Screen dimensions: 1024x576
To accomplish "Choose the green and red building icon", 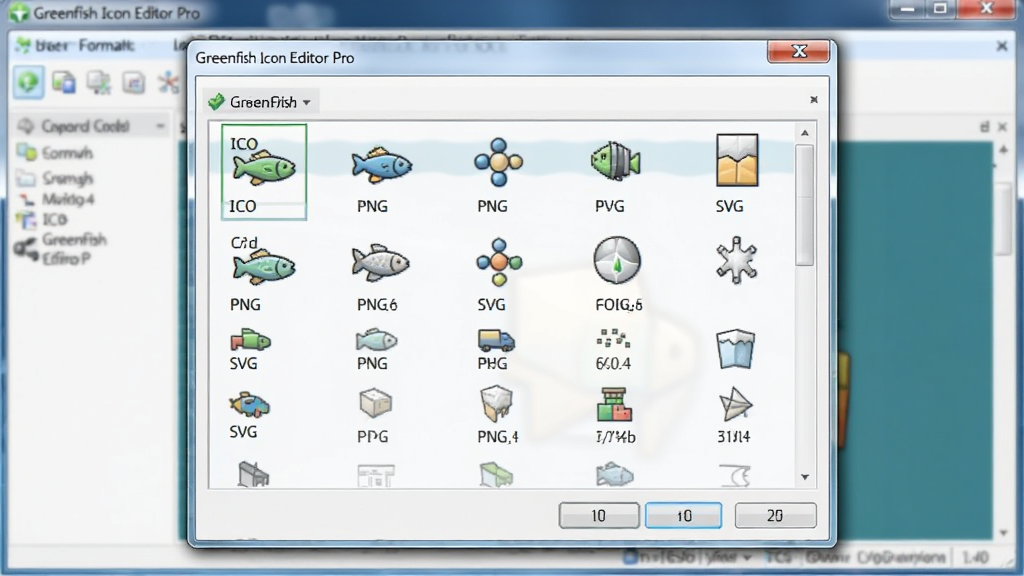I will (614, 404).
